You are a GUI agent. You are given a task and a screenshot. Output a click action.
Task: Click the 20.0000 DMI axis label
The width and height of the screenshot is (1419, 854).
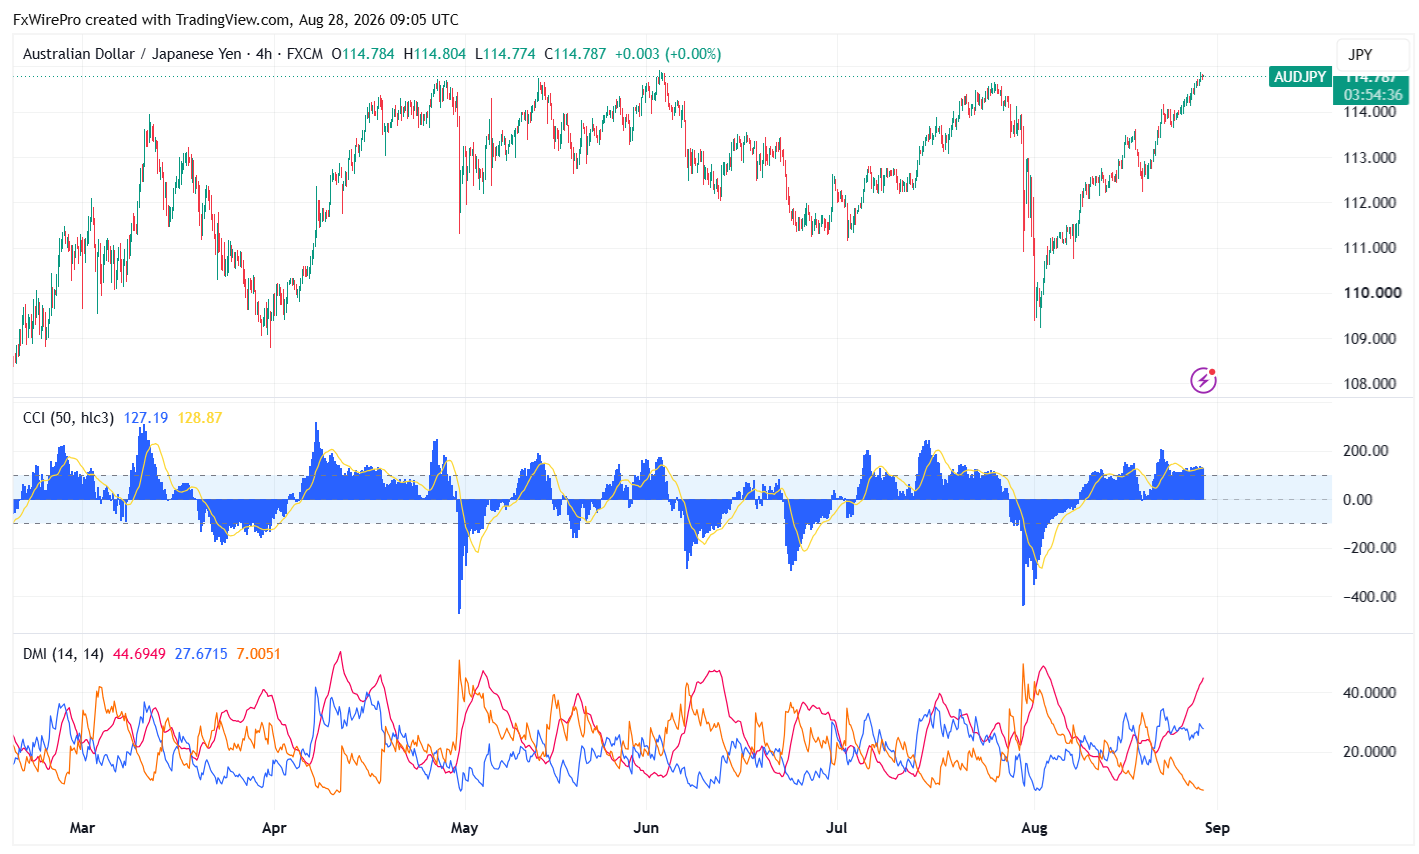click(1370, 751)
